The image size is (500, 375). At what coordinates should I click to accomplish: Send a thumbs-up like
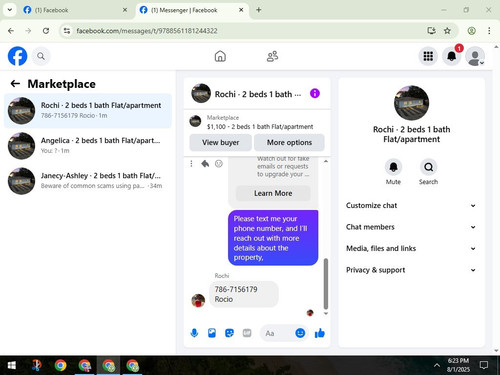(x=320, y=333)
